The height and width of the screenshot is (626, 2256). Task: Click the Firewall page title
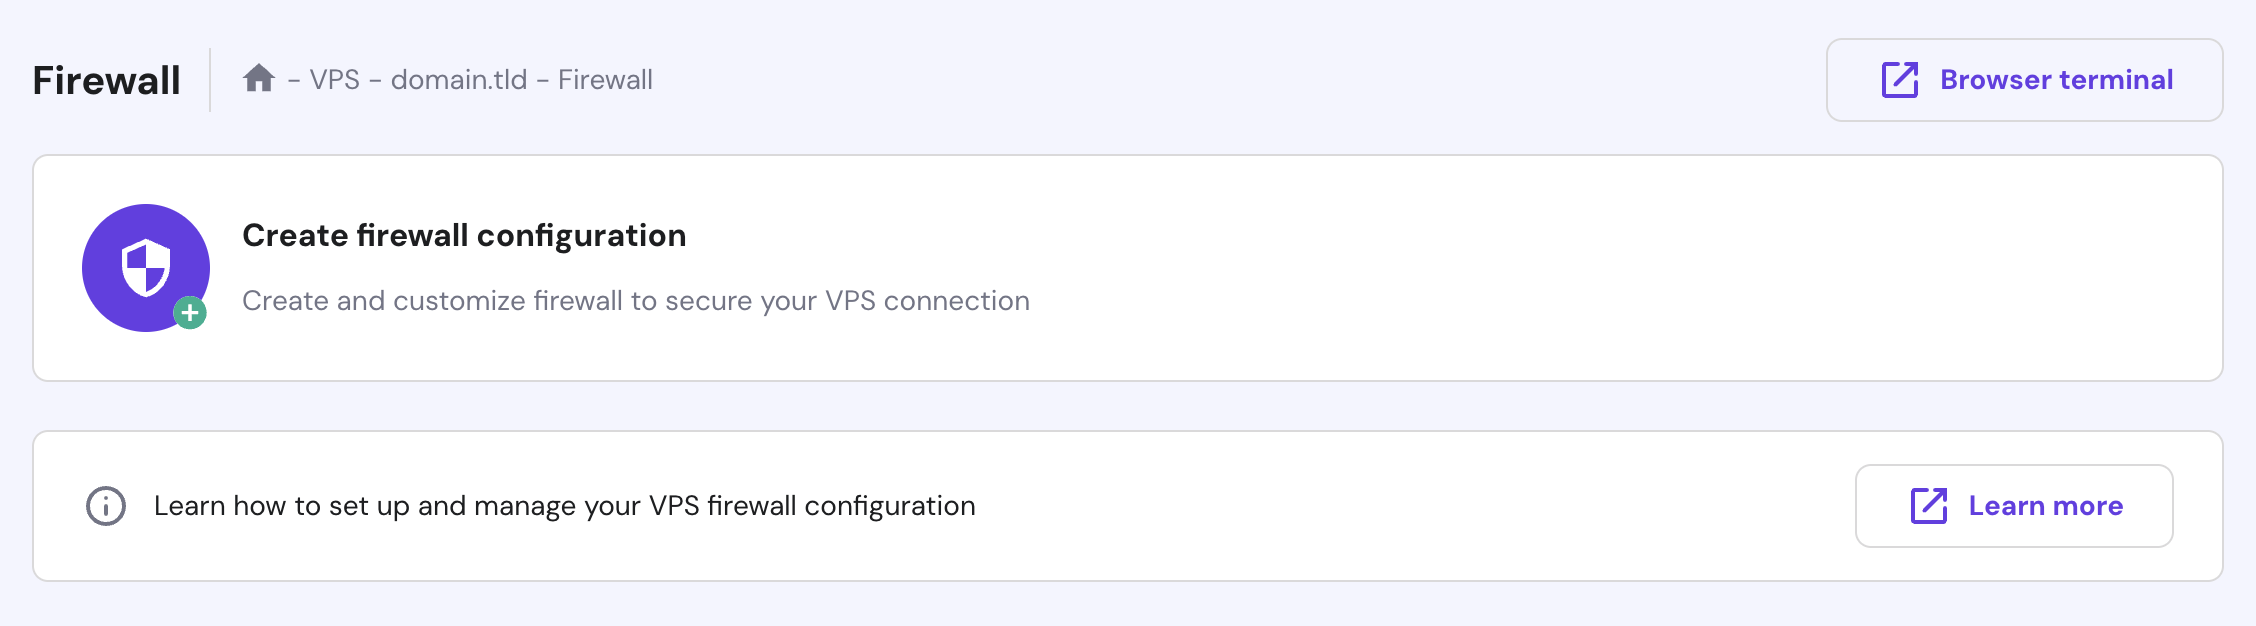click(x=107, y=80)
